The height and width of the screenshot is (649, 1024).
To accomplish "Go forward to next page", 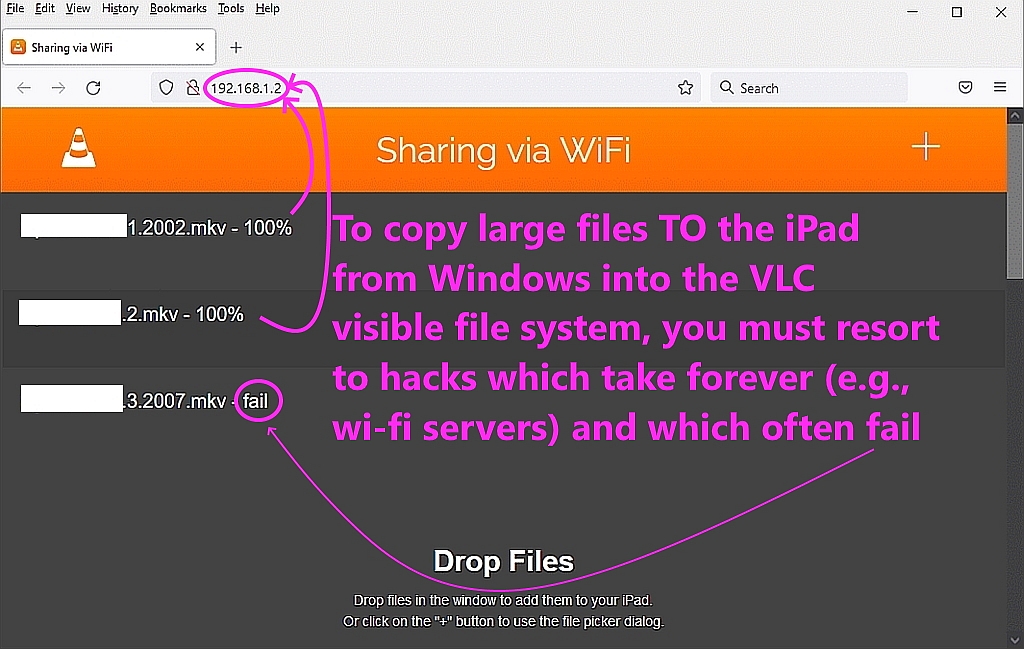I will coord(58,87).
